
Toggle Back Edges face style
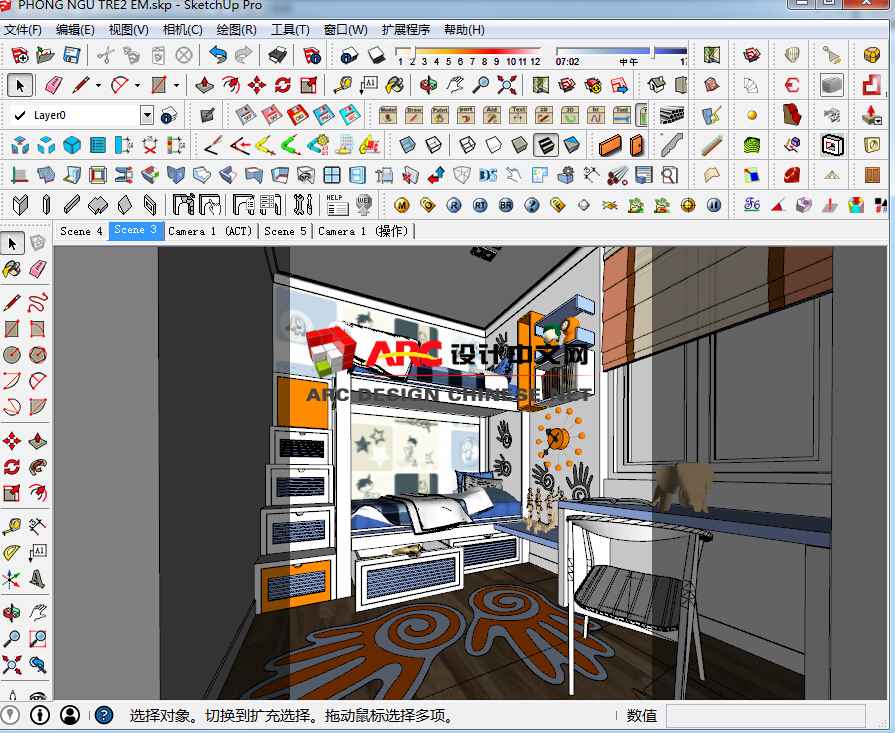[x=433, y=145]
